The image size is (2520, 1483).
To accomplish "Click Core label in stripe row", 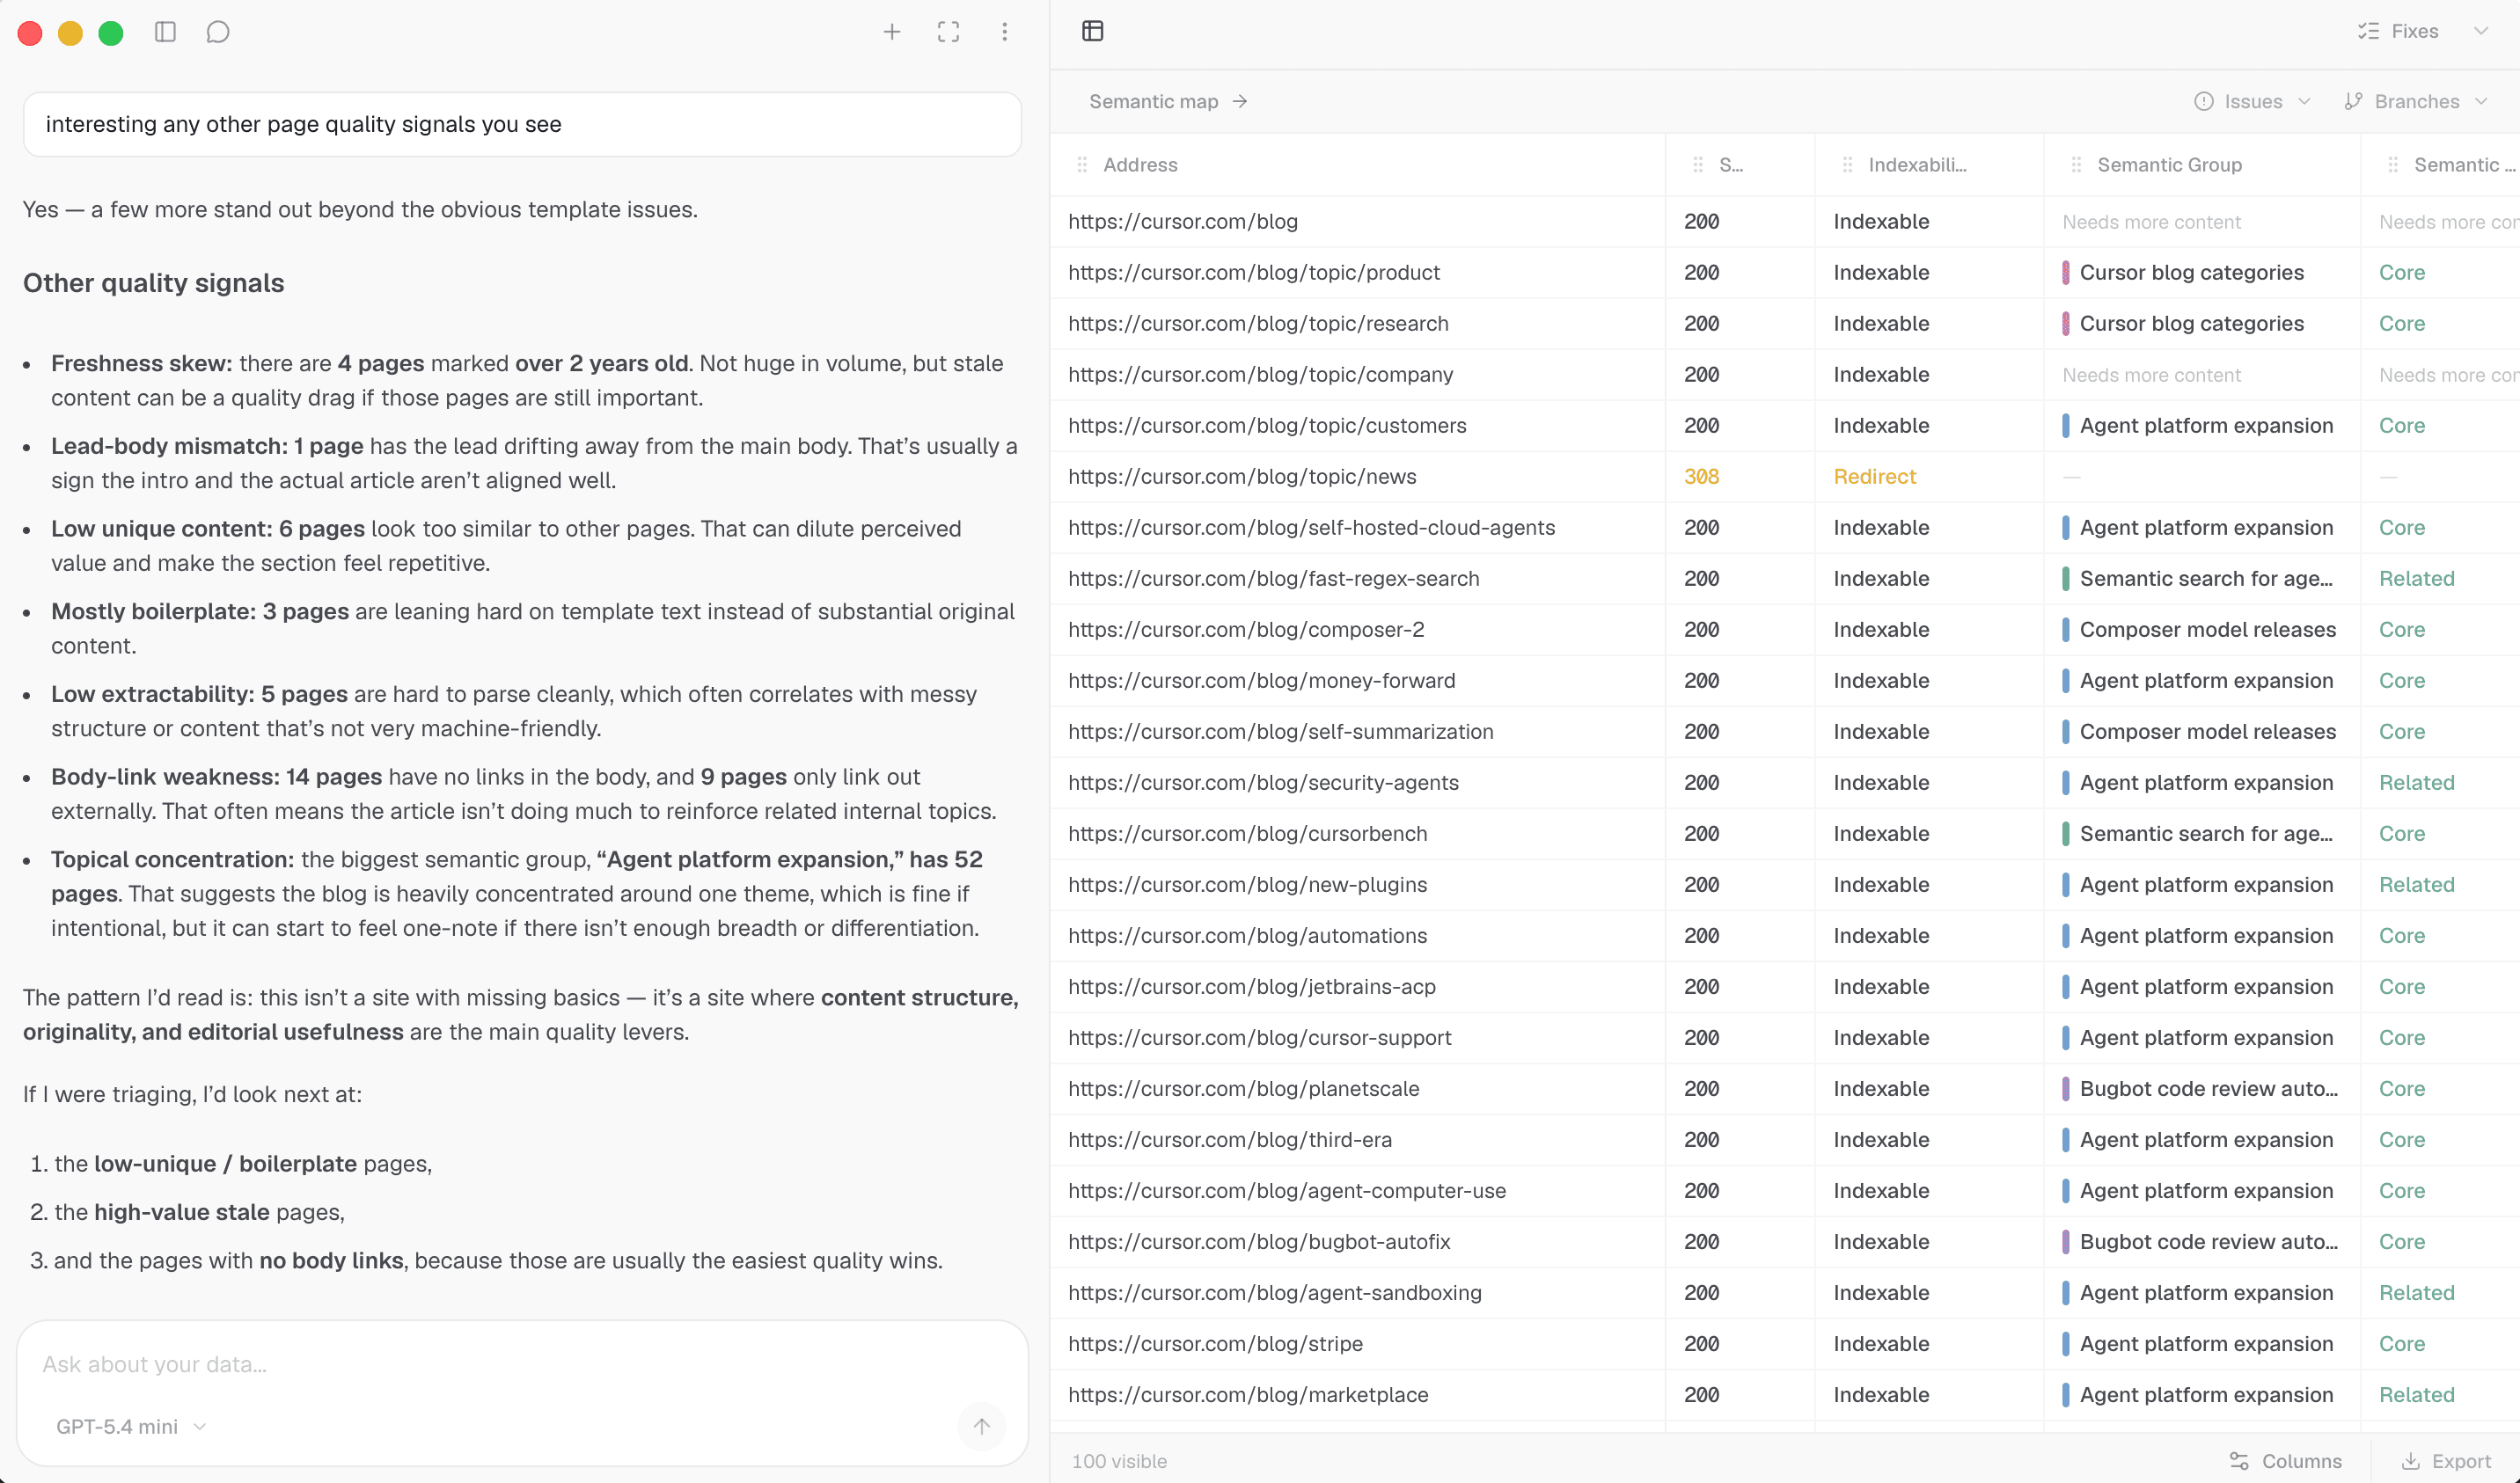I will click(2401, 1344).
